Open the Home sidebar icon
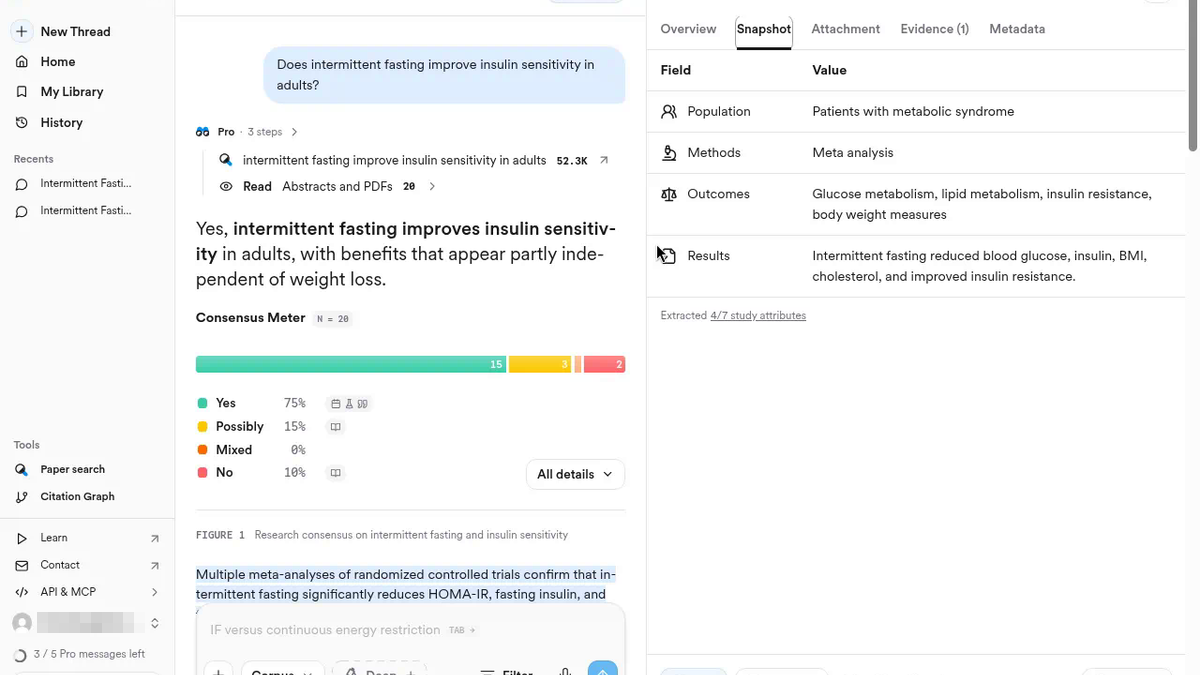This screenshot has height=675, width=1200. coord(22,62)
